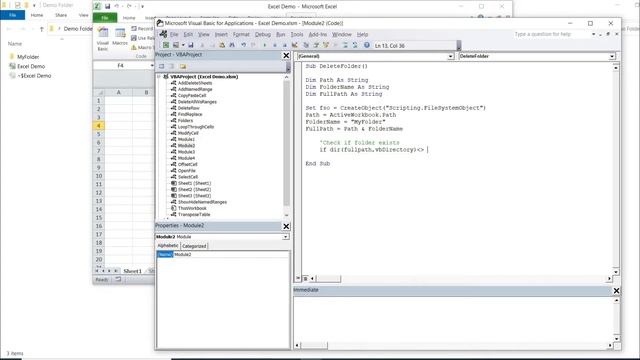Viewport: 640px width, 360px height.
Task: Click the Name property value Module2
Action: click(x=231, y=254)
